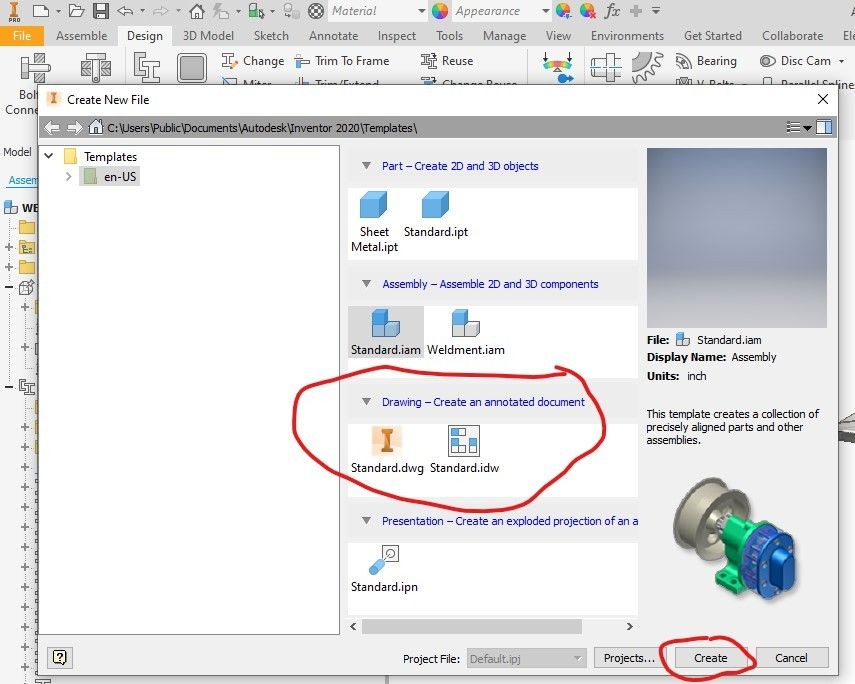Click the Open folder icon in quick access toolbar

[76, 10]
